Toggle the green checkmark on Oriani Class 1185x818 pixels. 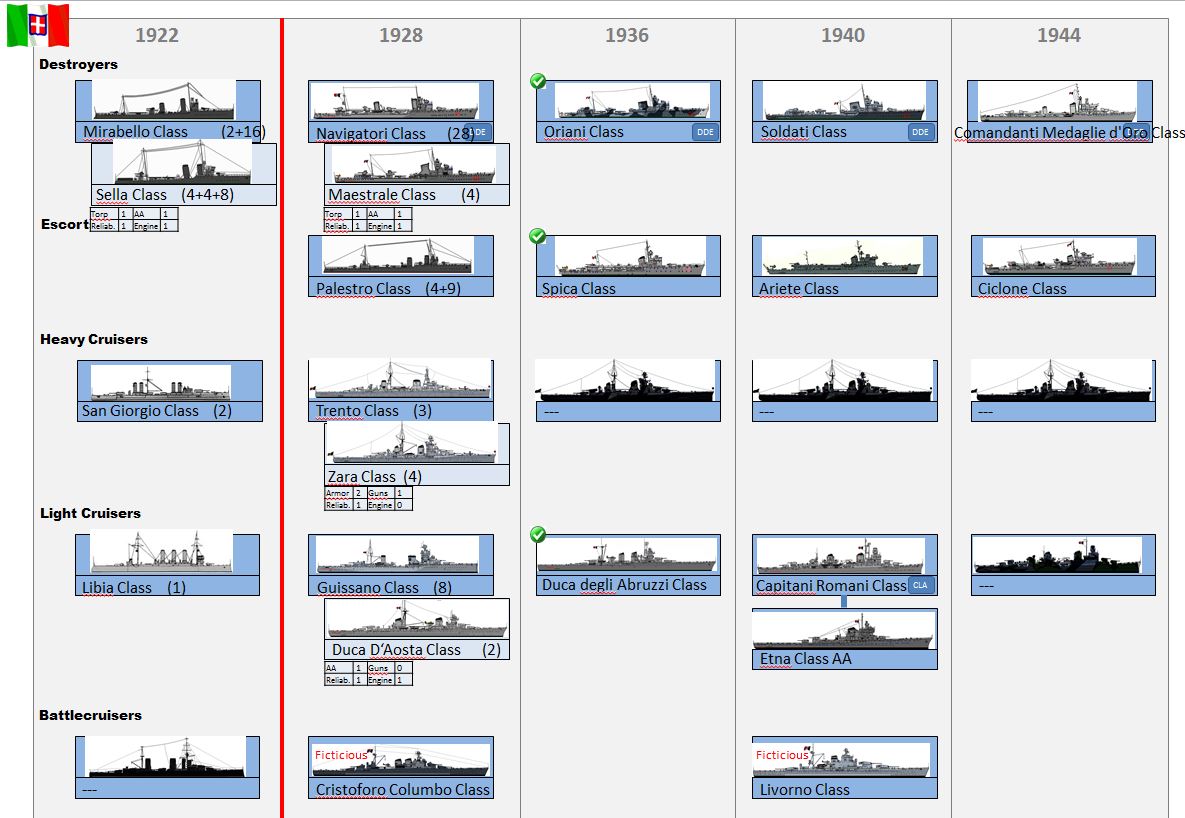[538, 81]
